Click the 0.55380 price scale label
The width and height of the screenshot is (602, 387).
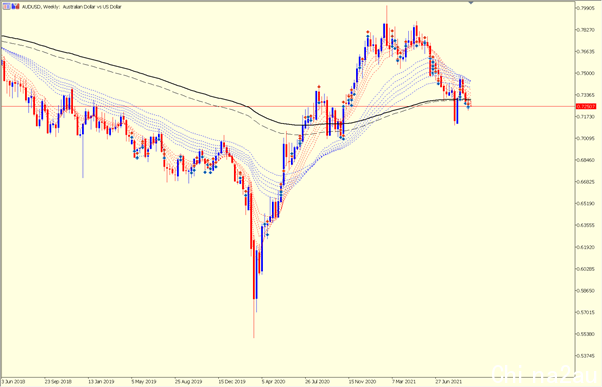pos(585,334)
